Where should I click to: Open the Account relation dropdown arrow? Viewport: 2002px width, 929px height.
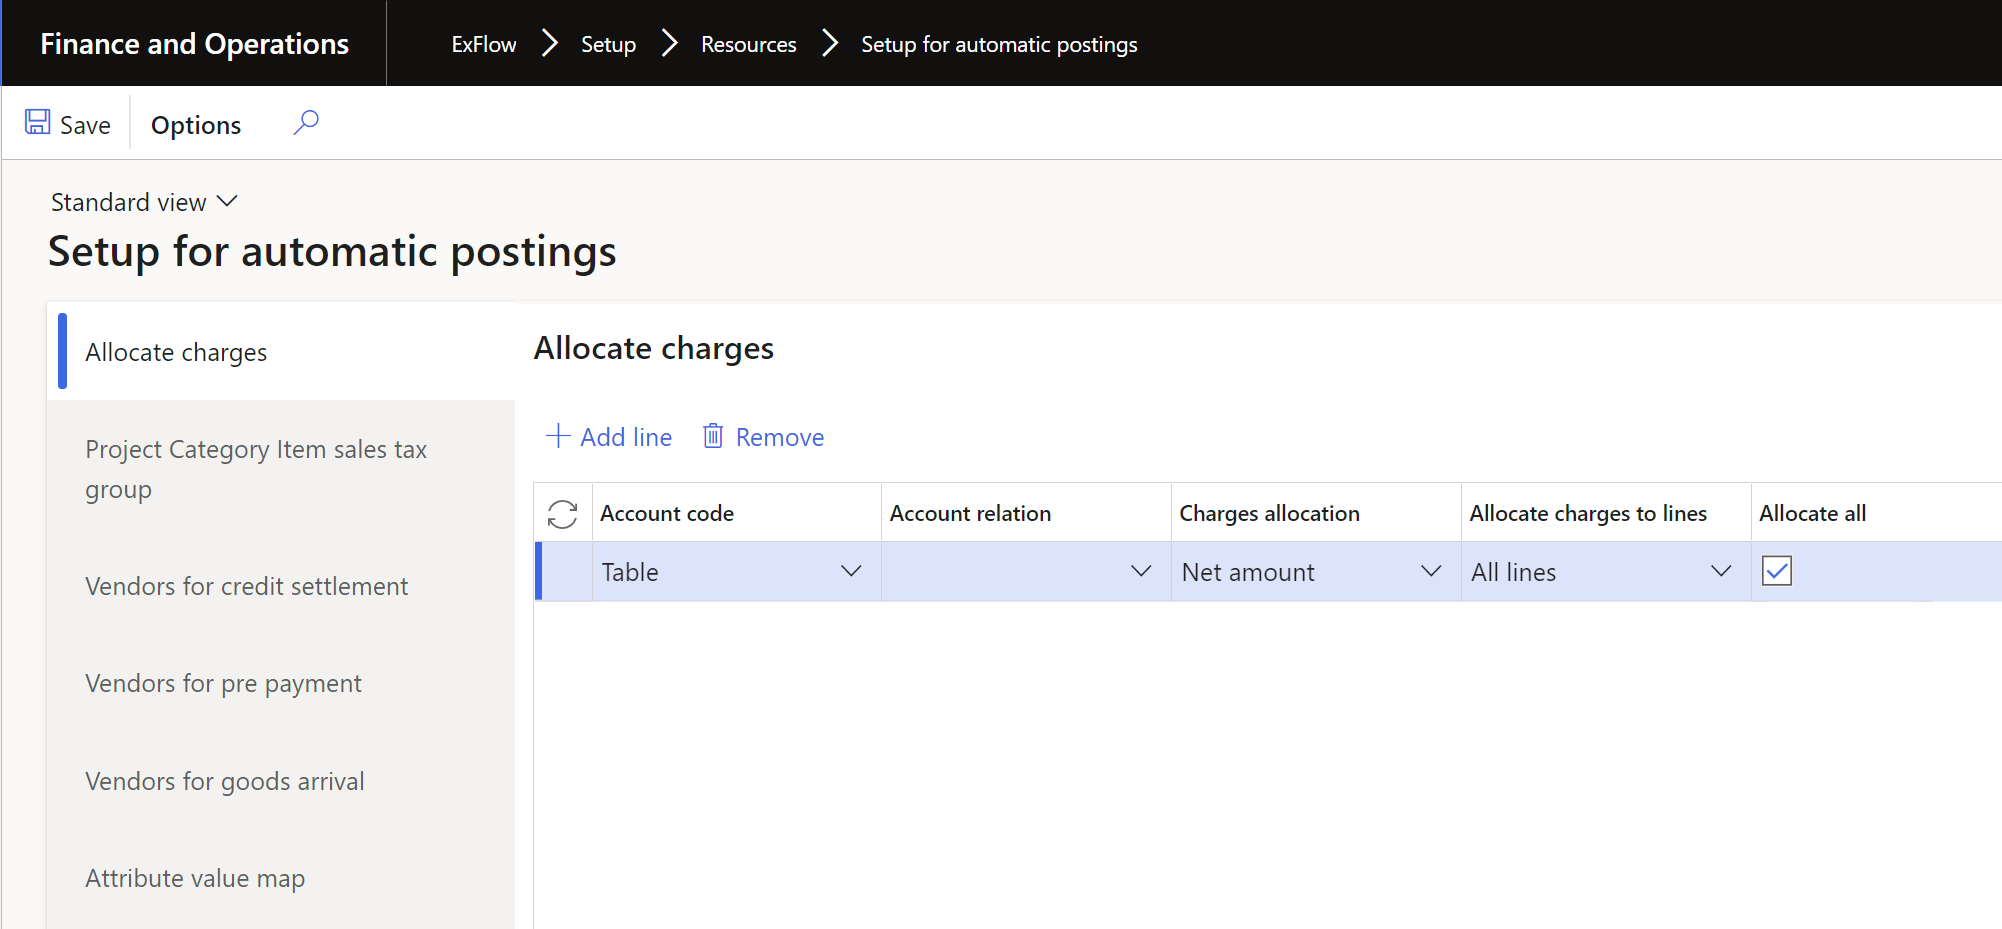pos(1141,571)
